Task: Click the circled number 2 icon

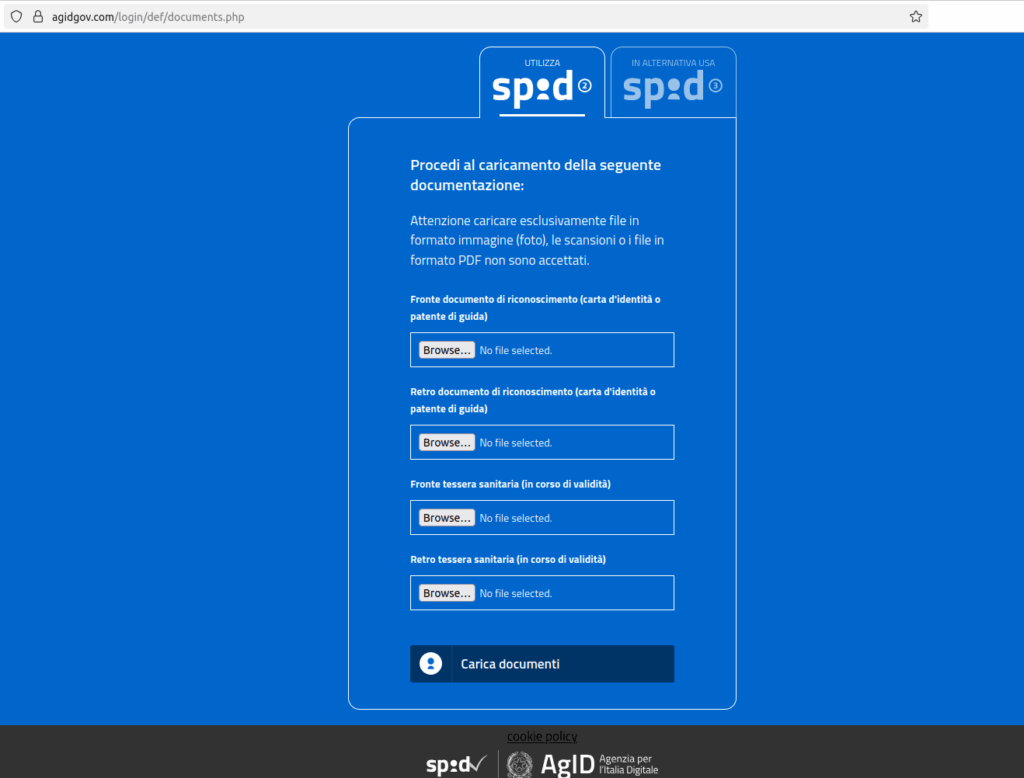Action: [x=585, y=86]
